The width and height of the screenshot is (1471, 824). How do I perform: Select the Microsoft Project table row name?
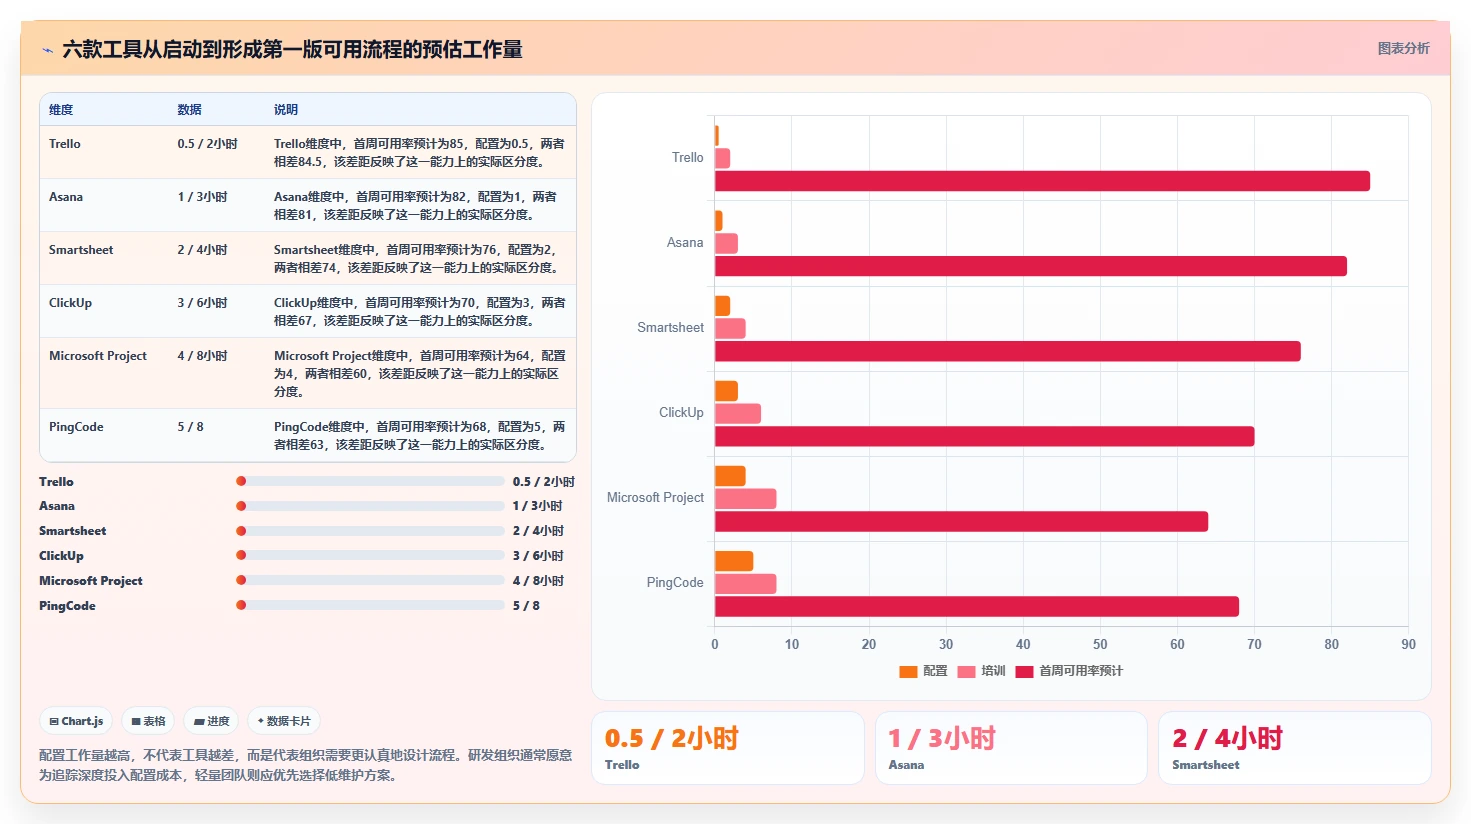pyautogui.click(x=98, y=356)
